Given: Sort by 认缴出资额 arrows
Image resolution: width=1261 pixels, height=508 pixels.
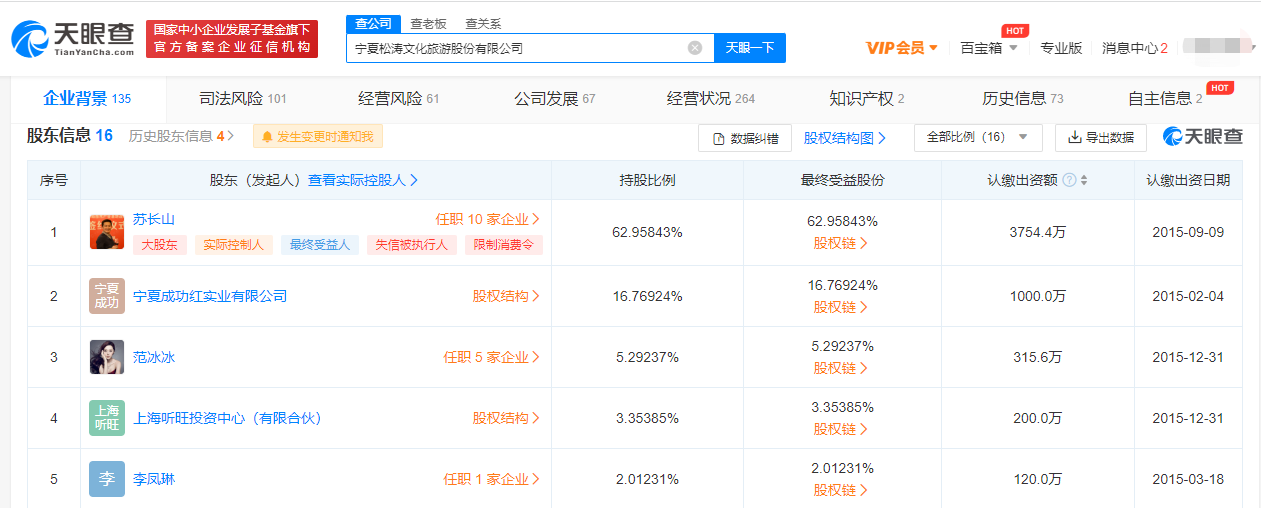Looking at the screenshot, I should tap(1084, 181).
